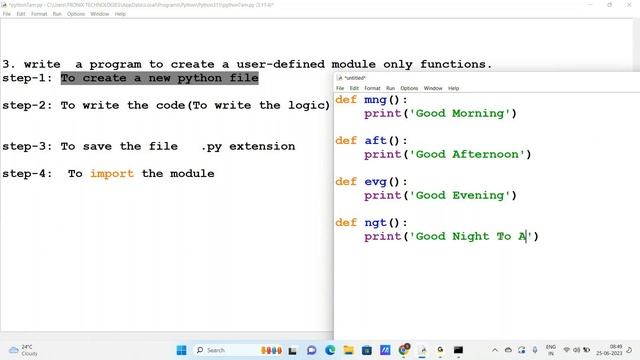Show hidden system tray icons
This screenshot has width=640, height=360.
click(495, 350)
